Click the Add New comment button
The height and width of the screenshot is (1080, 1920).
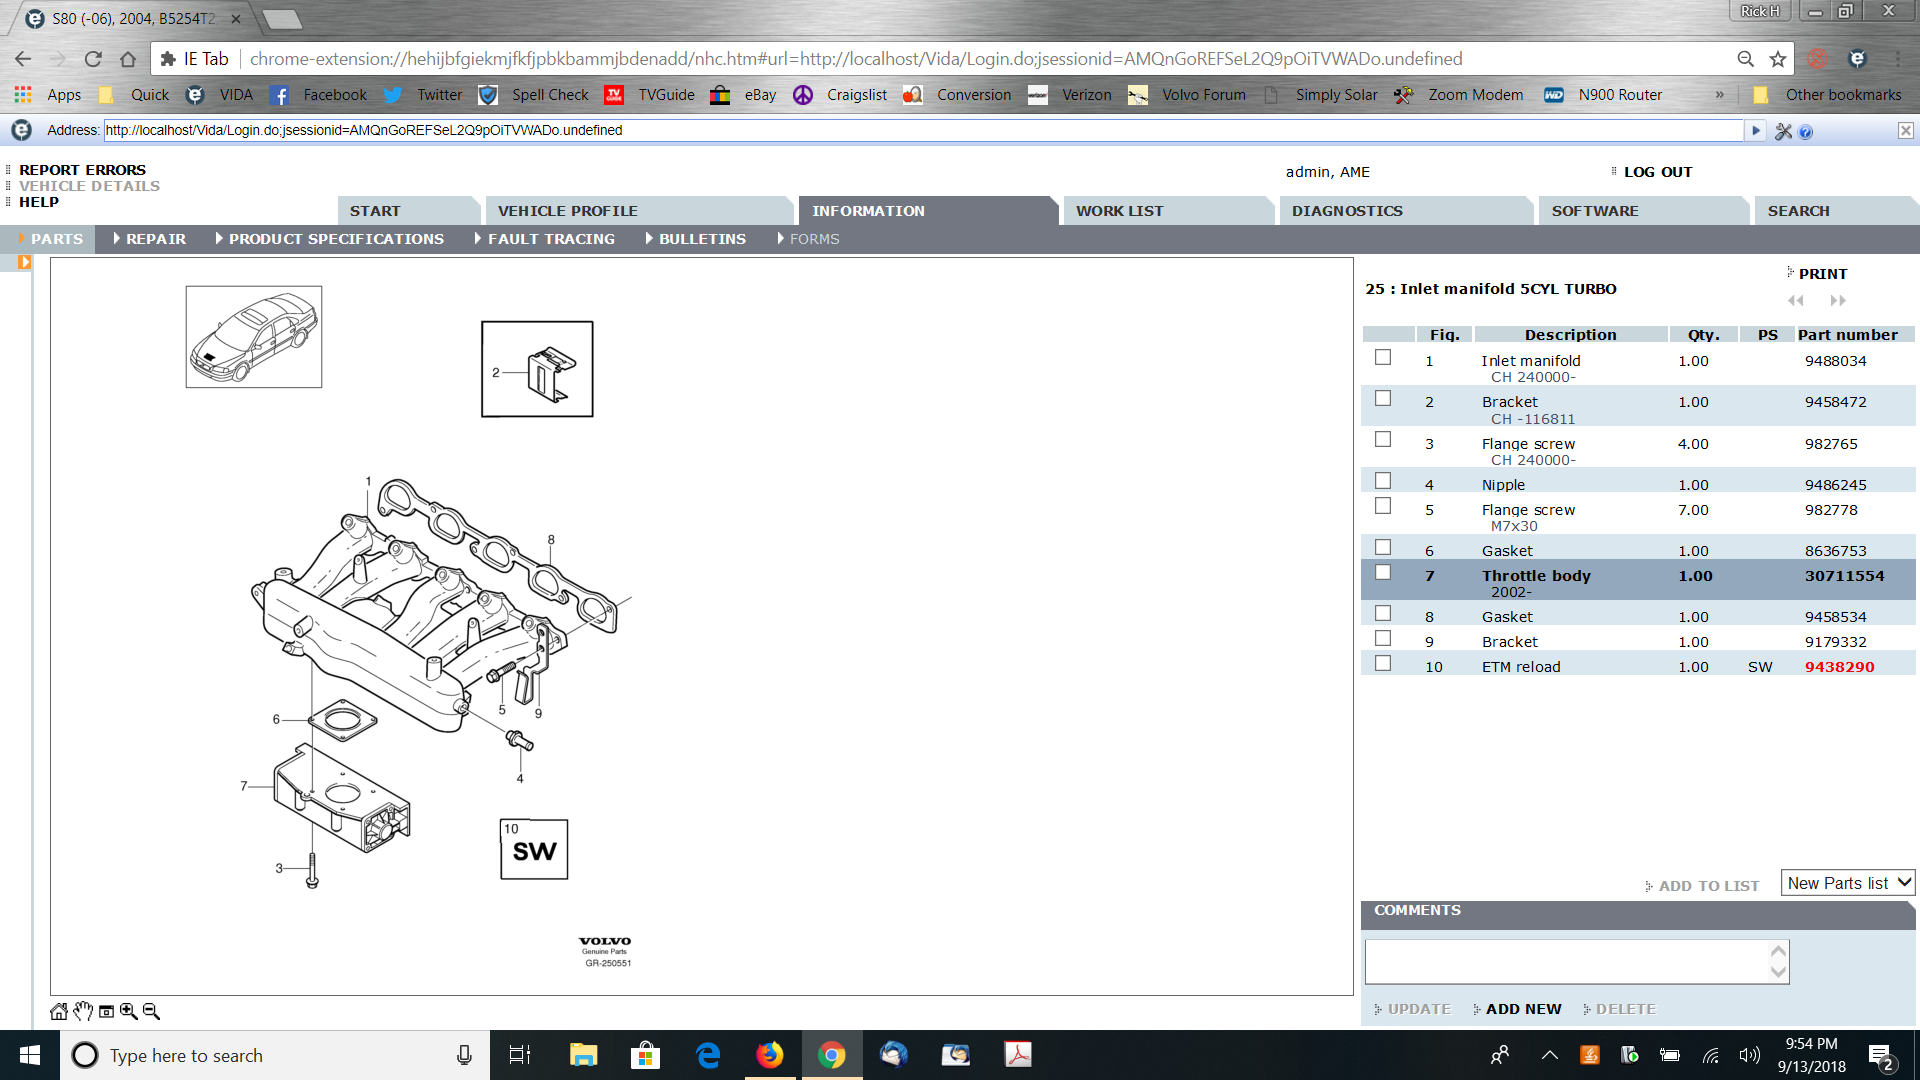tap(1522, 1009)
